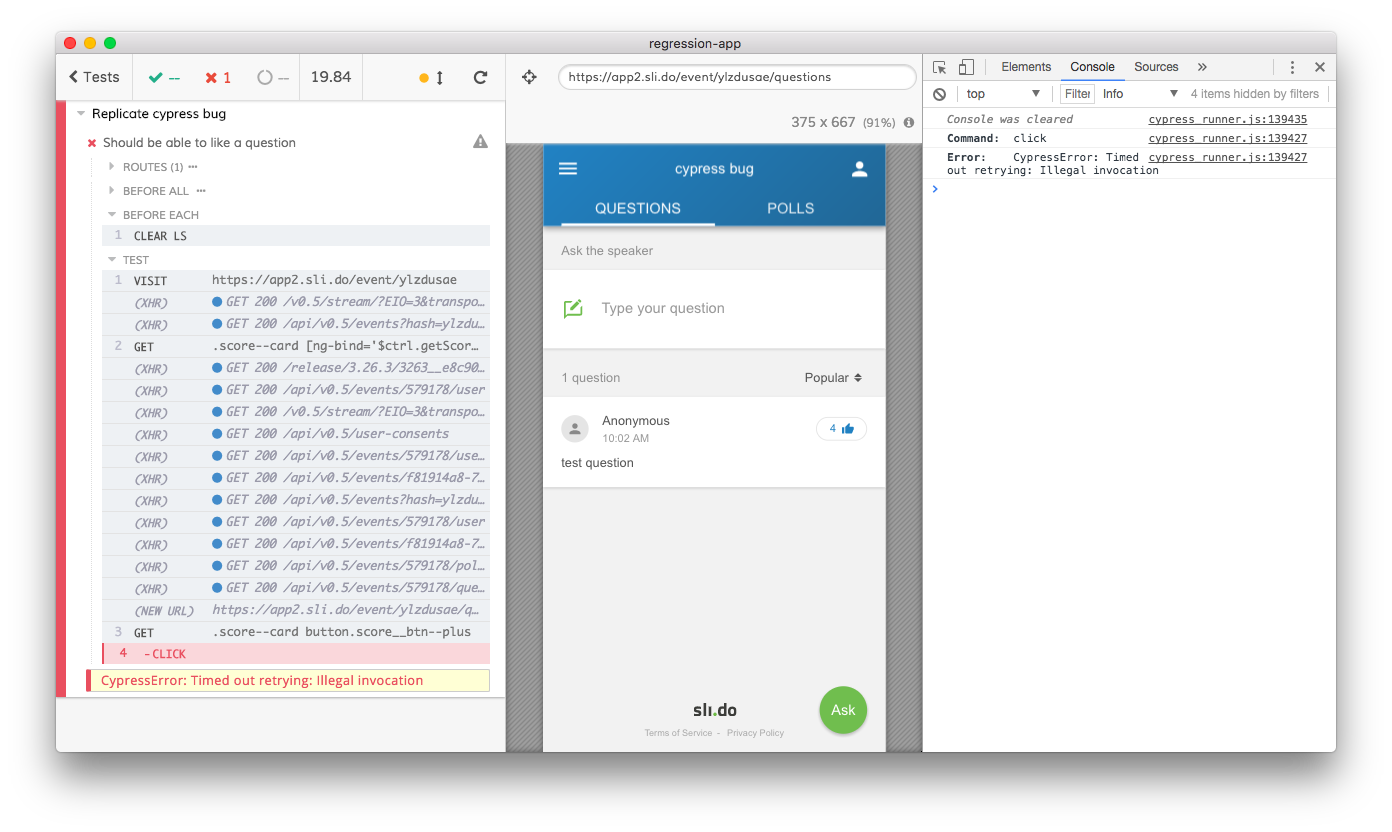Open the Selector Playground crosshair tool
The image size is (1392, 832).
coord(529,77)
